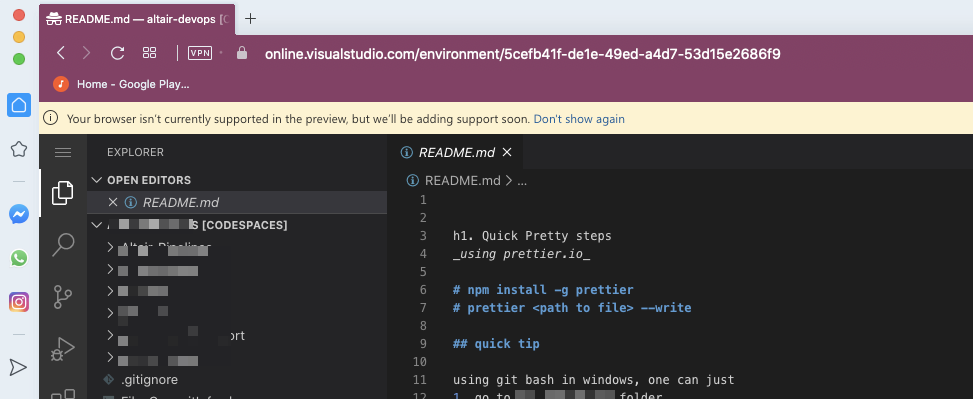Open the Run and Debug view
Screen dimensions: 973x399
pos(63,348)
